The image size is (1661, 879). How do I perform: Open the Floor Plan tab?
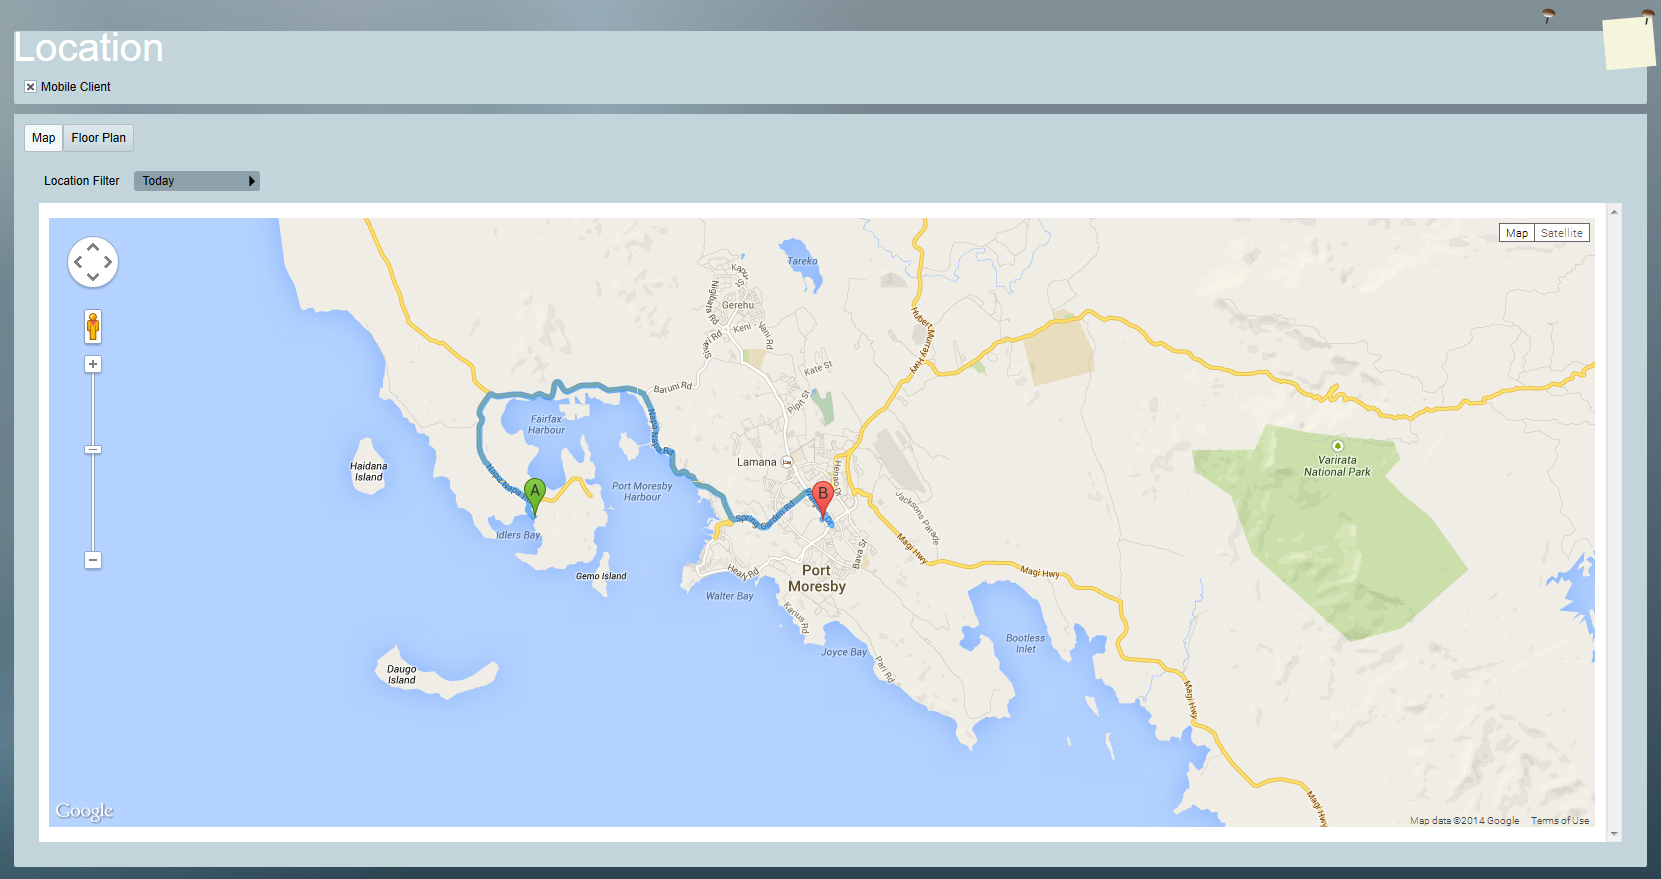pos(99,138)
